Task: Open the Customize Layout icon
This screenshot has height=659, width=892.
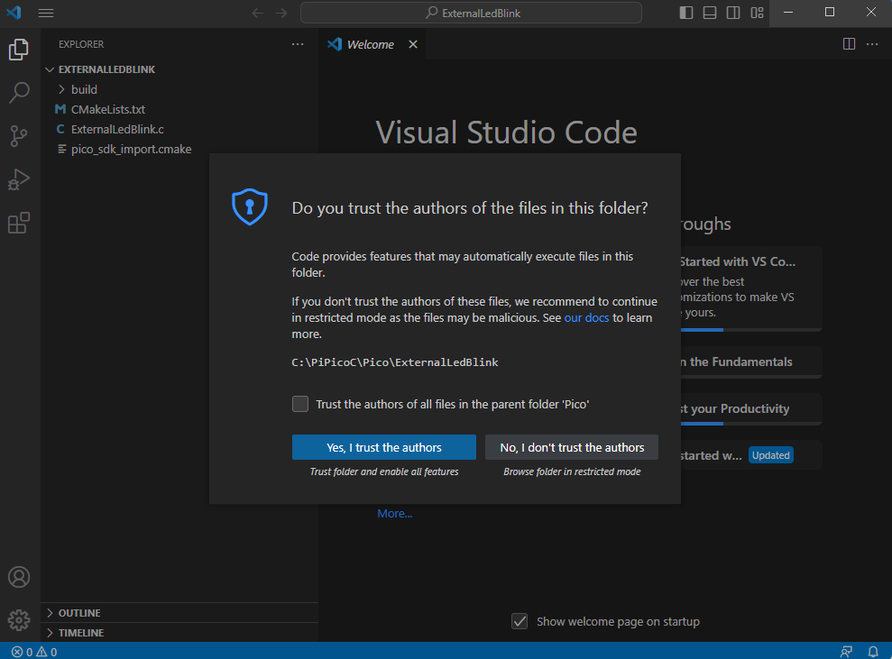Action: pyautogui.click(x=757, y=13)
